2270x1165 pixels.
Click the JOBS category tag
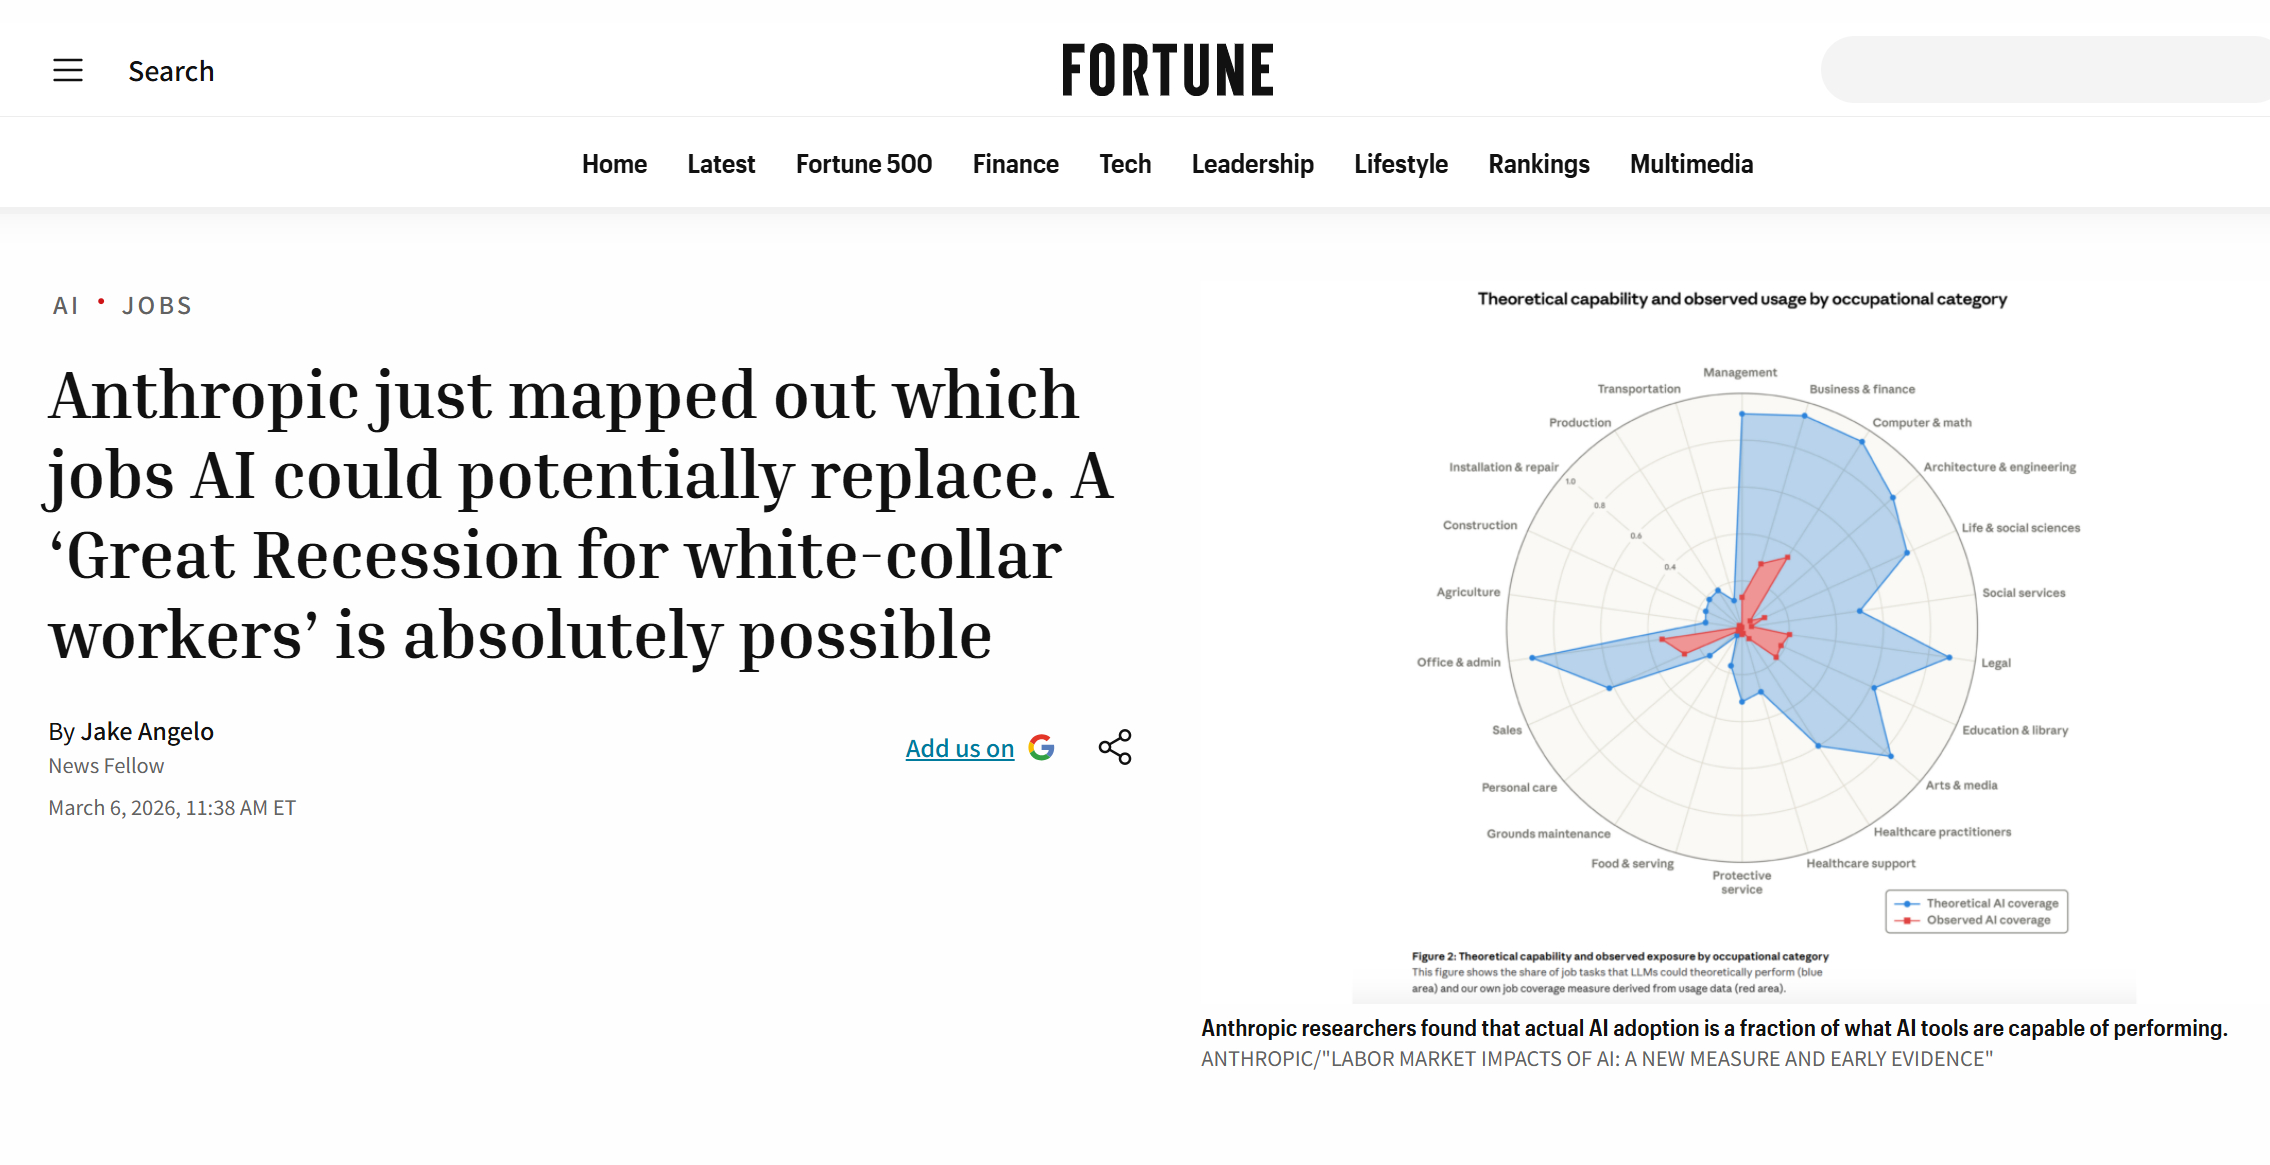157,306
